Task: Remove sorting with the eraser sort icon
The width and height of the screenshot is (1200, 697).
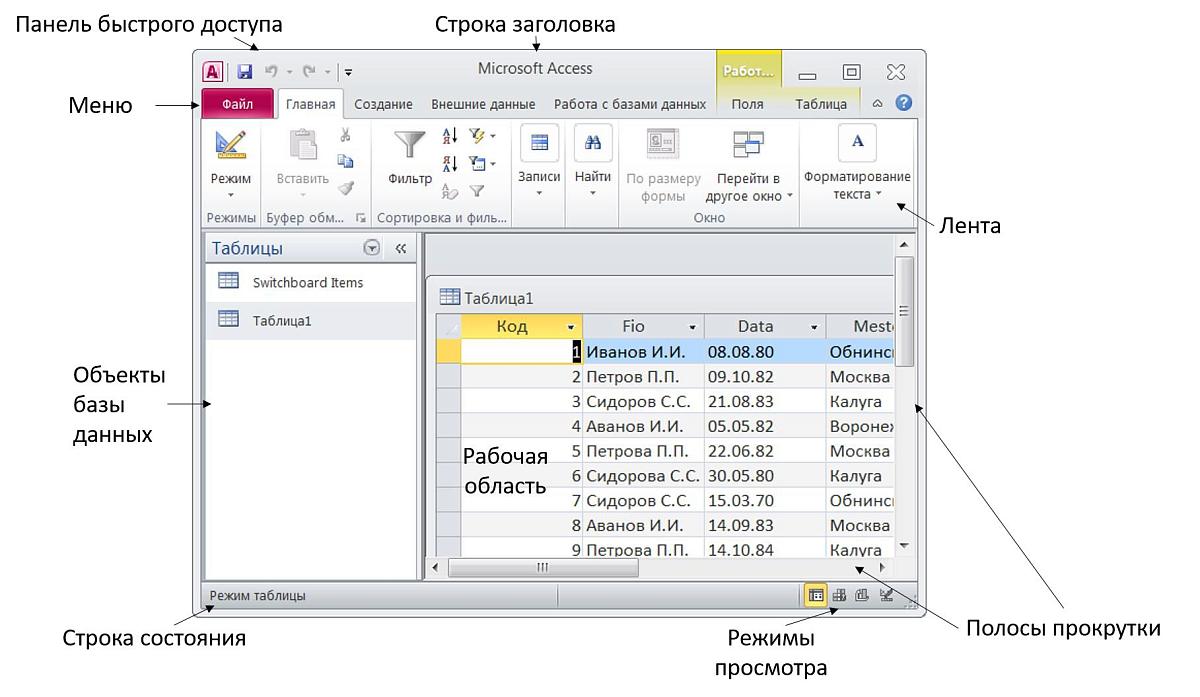Action: (x=450, y=192)
